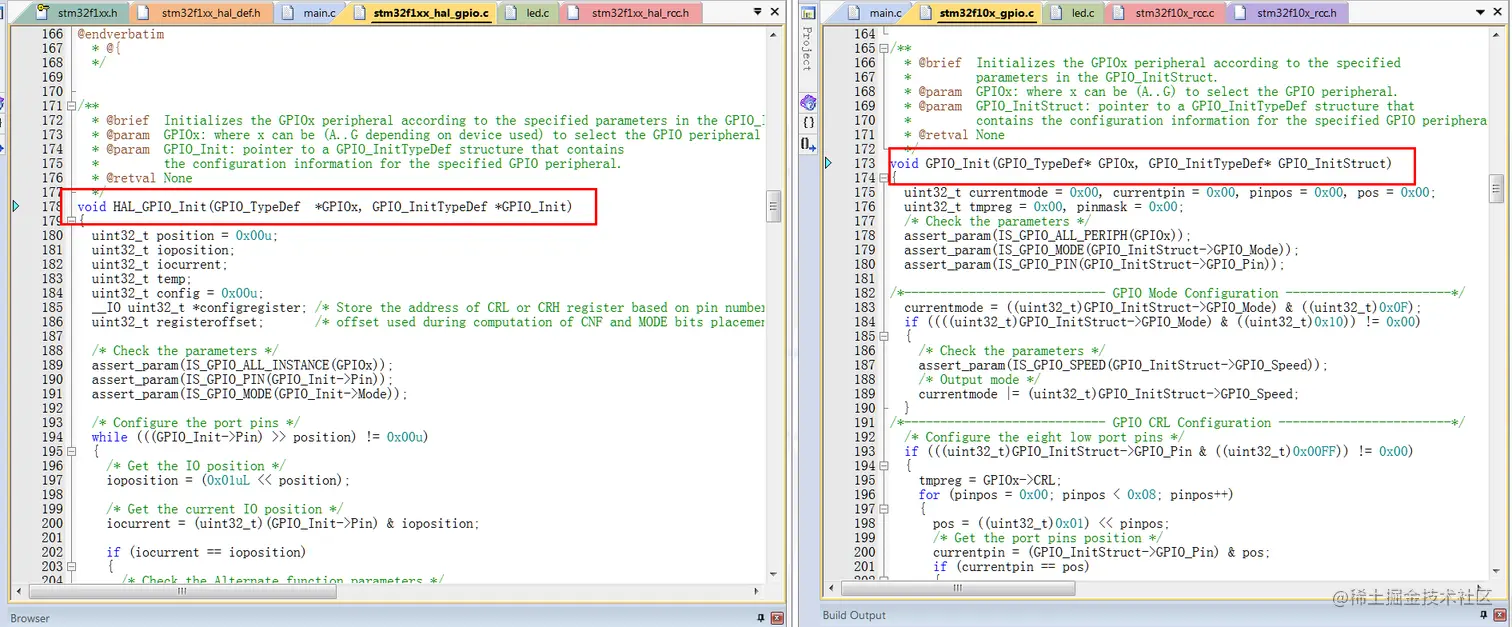Open the Templates panel icon in sidebar
This screenshot has height=627, width=1512.
(x=808, y=143)
